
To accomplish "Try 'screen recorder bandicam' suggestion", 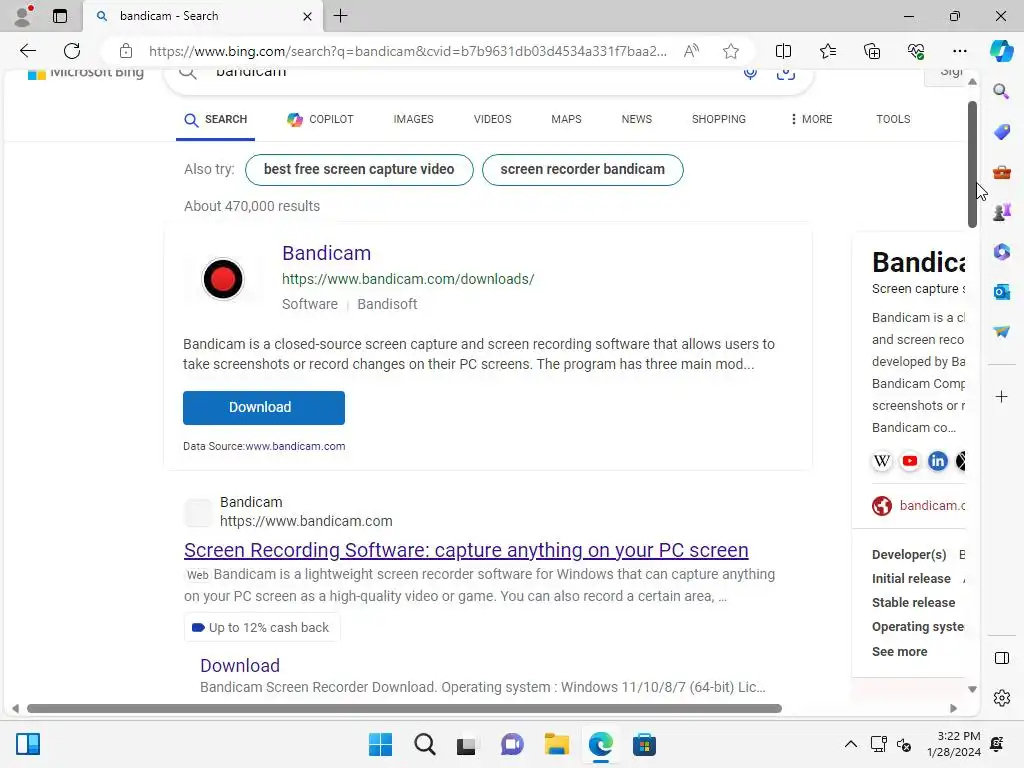I will tap(583, 170).
